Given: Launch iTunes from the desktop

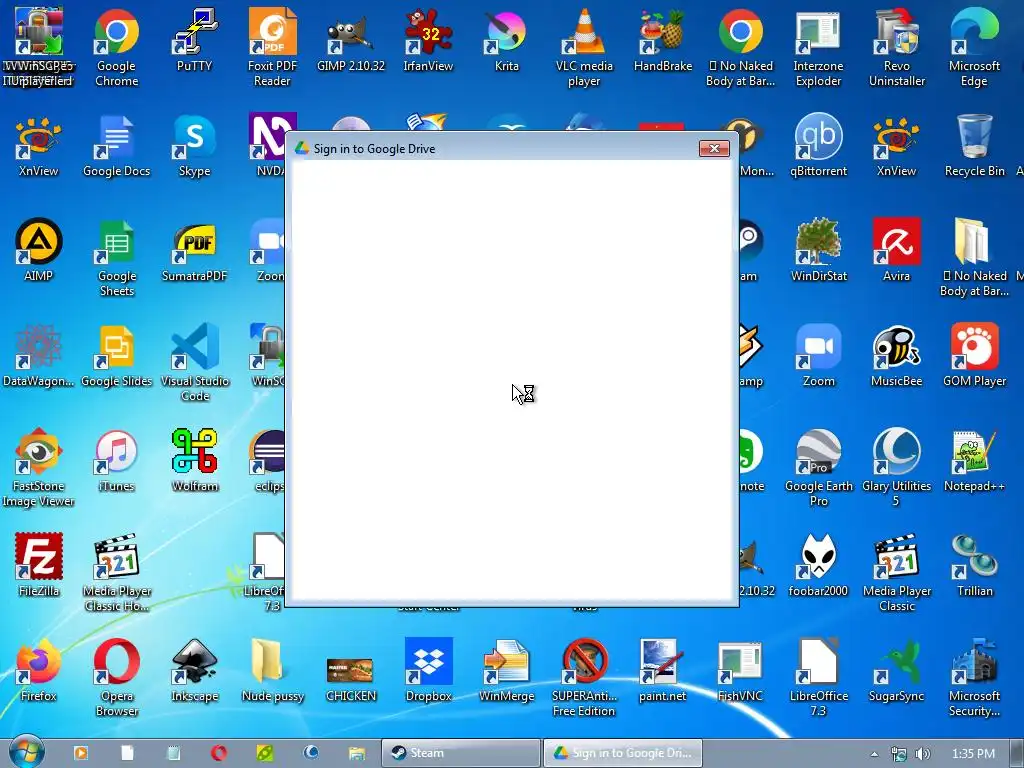Looking at the screenshot, I should [x=116, y=460].
